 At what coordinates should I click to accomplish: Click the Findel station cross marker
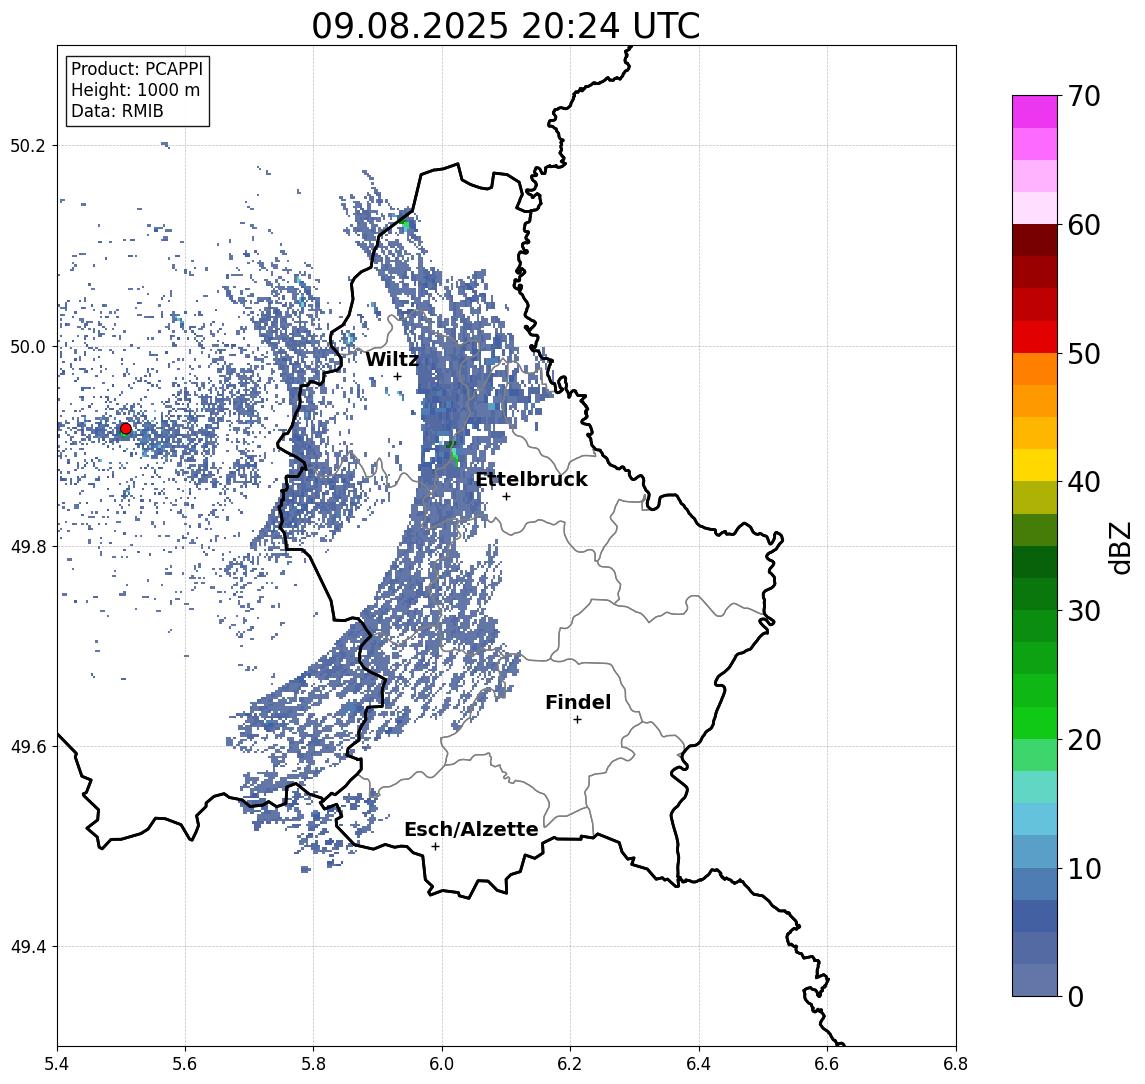[577, 720]
